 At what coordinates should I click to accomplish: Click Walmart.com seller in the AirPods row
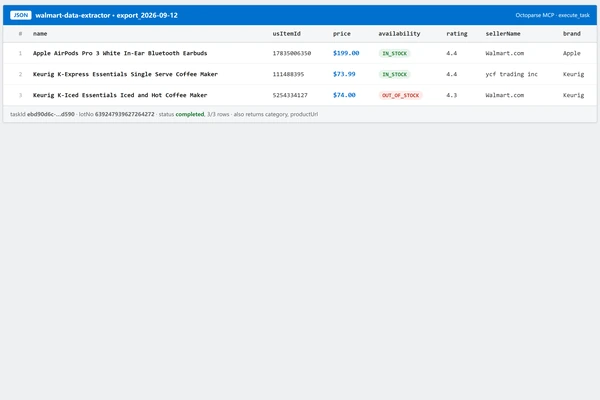[x=504, y=53]
